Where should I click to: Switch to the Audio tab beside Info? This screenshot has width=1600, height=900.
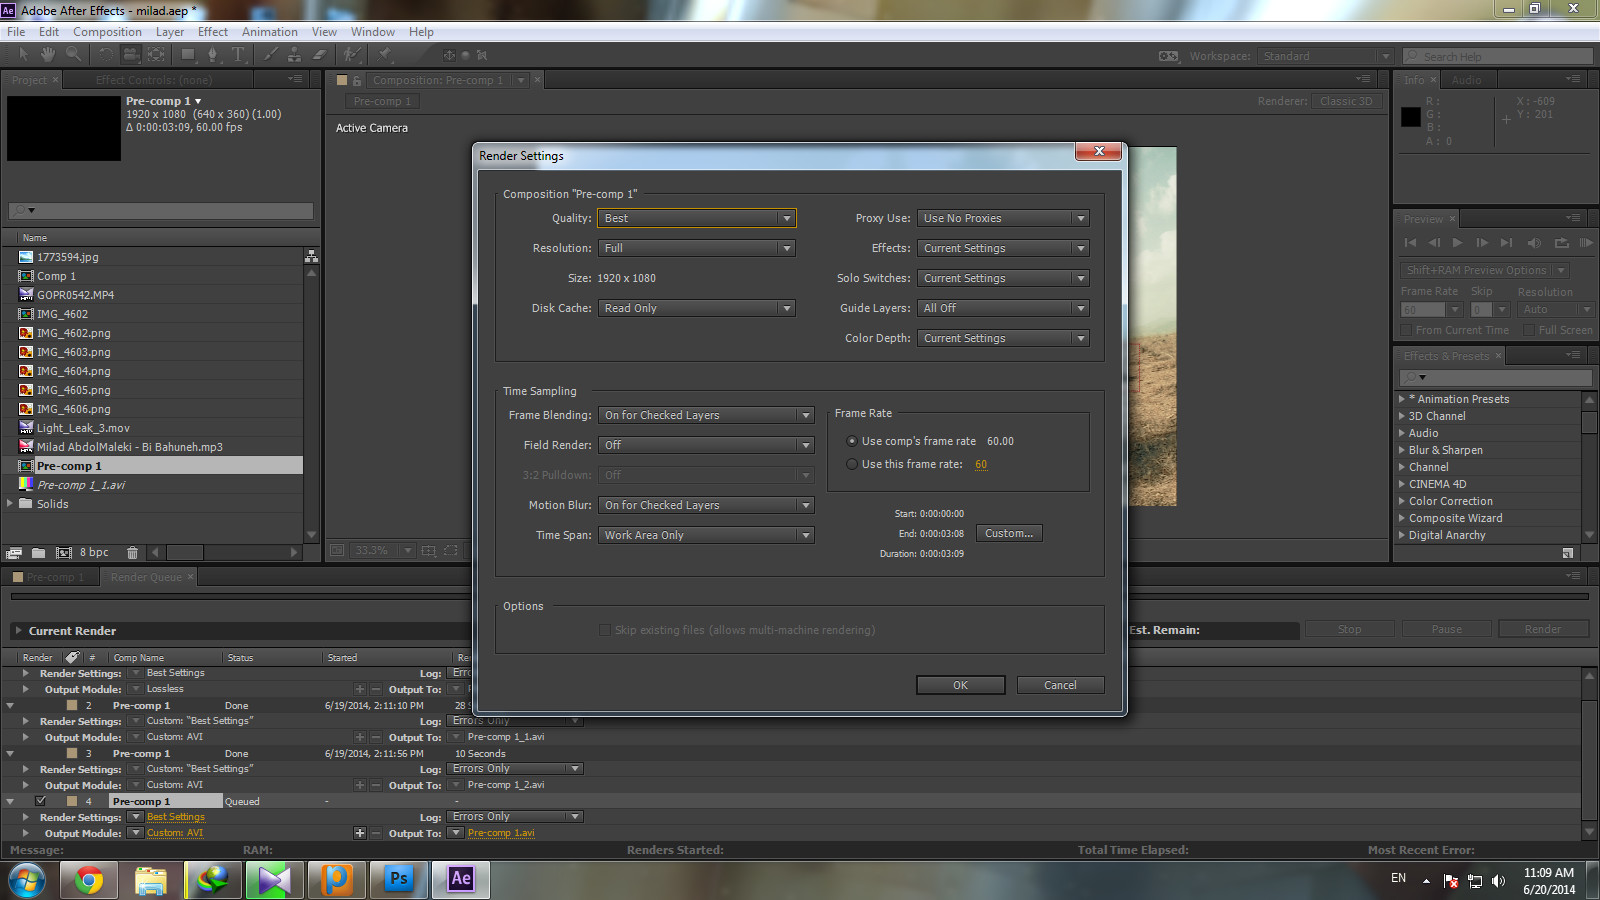point(1466,80)
